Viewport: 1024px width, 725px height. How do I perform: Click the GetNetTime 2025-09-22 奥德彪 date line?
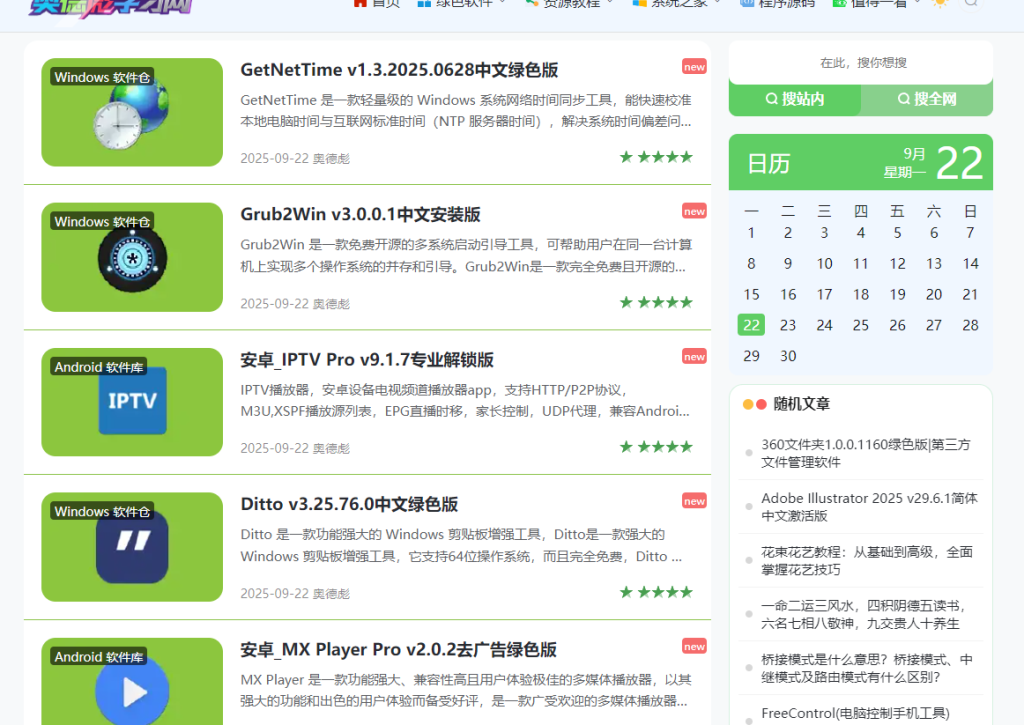tap(295, 158)
